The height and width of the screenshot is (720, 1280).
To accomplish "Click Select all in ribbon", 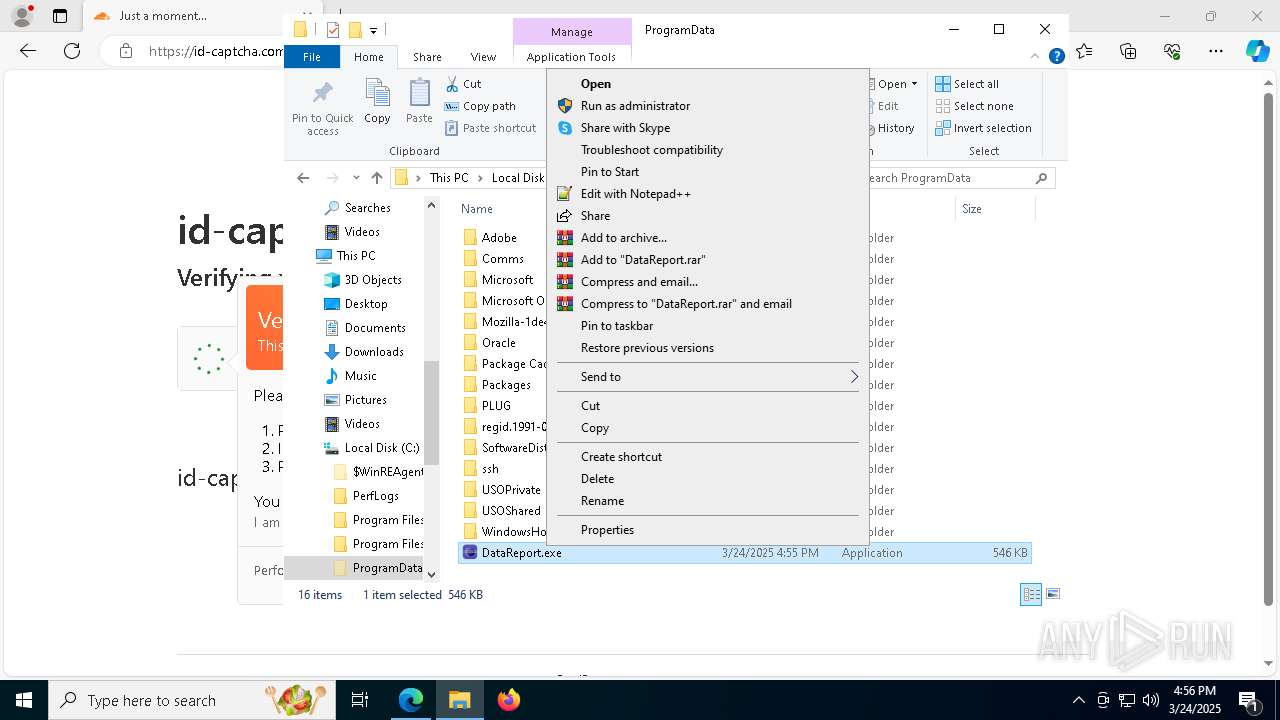I will pyautogui.click(x=967, y=84).
